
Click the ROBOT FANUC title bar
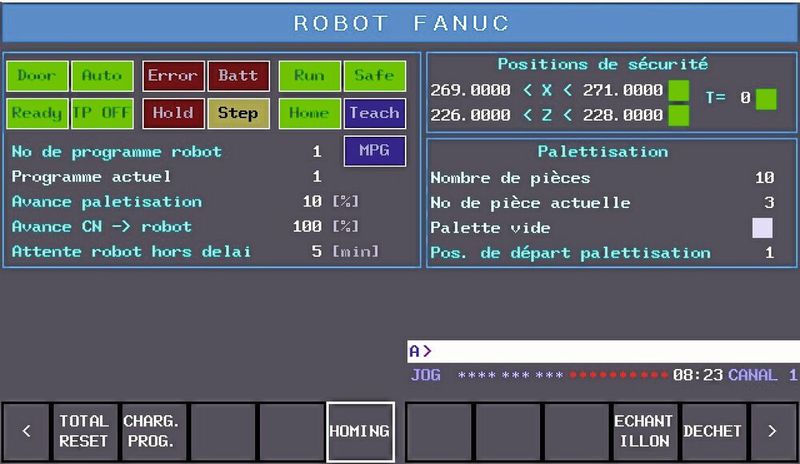click(400, 23)
